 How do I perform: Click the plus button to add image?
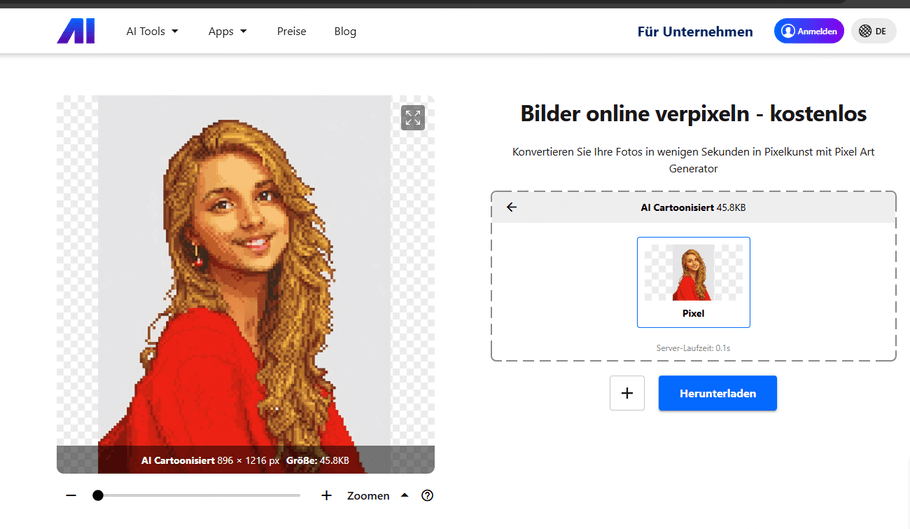[627, 393]
